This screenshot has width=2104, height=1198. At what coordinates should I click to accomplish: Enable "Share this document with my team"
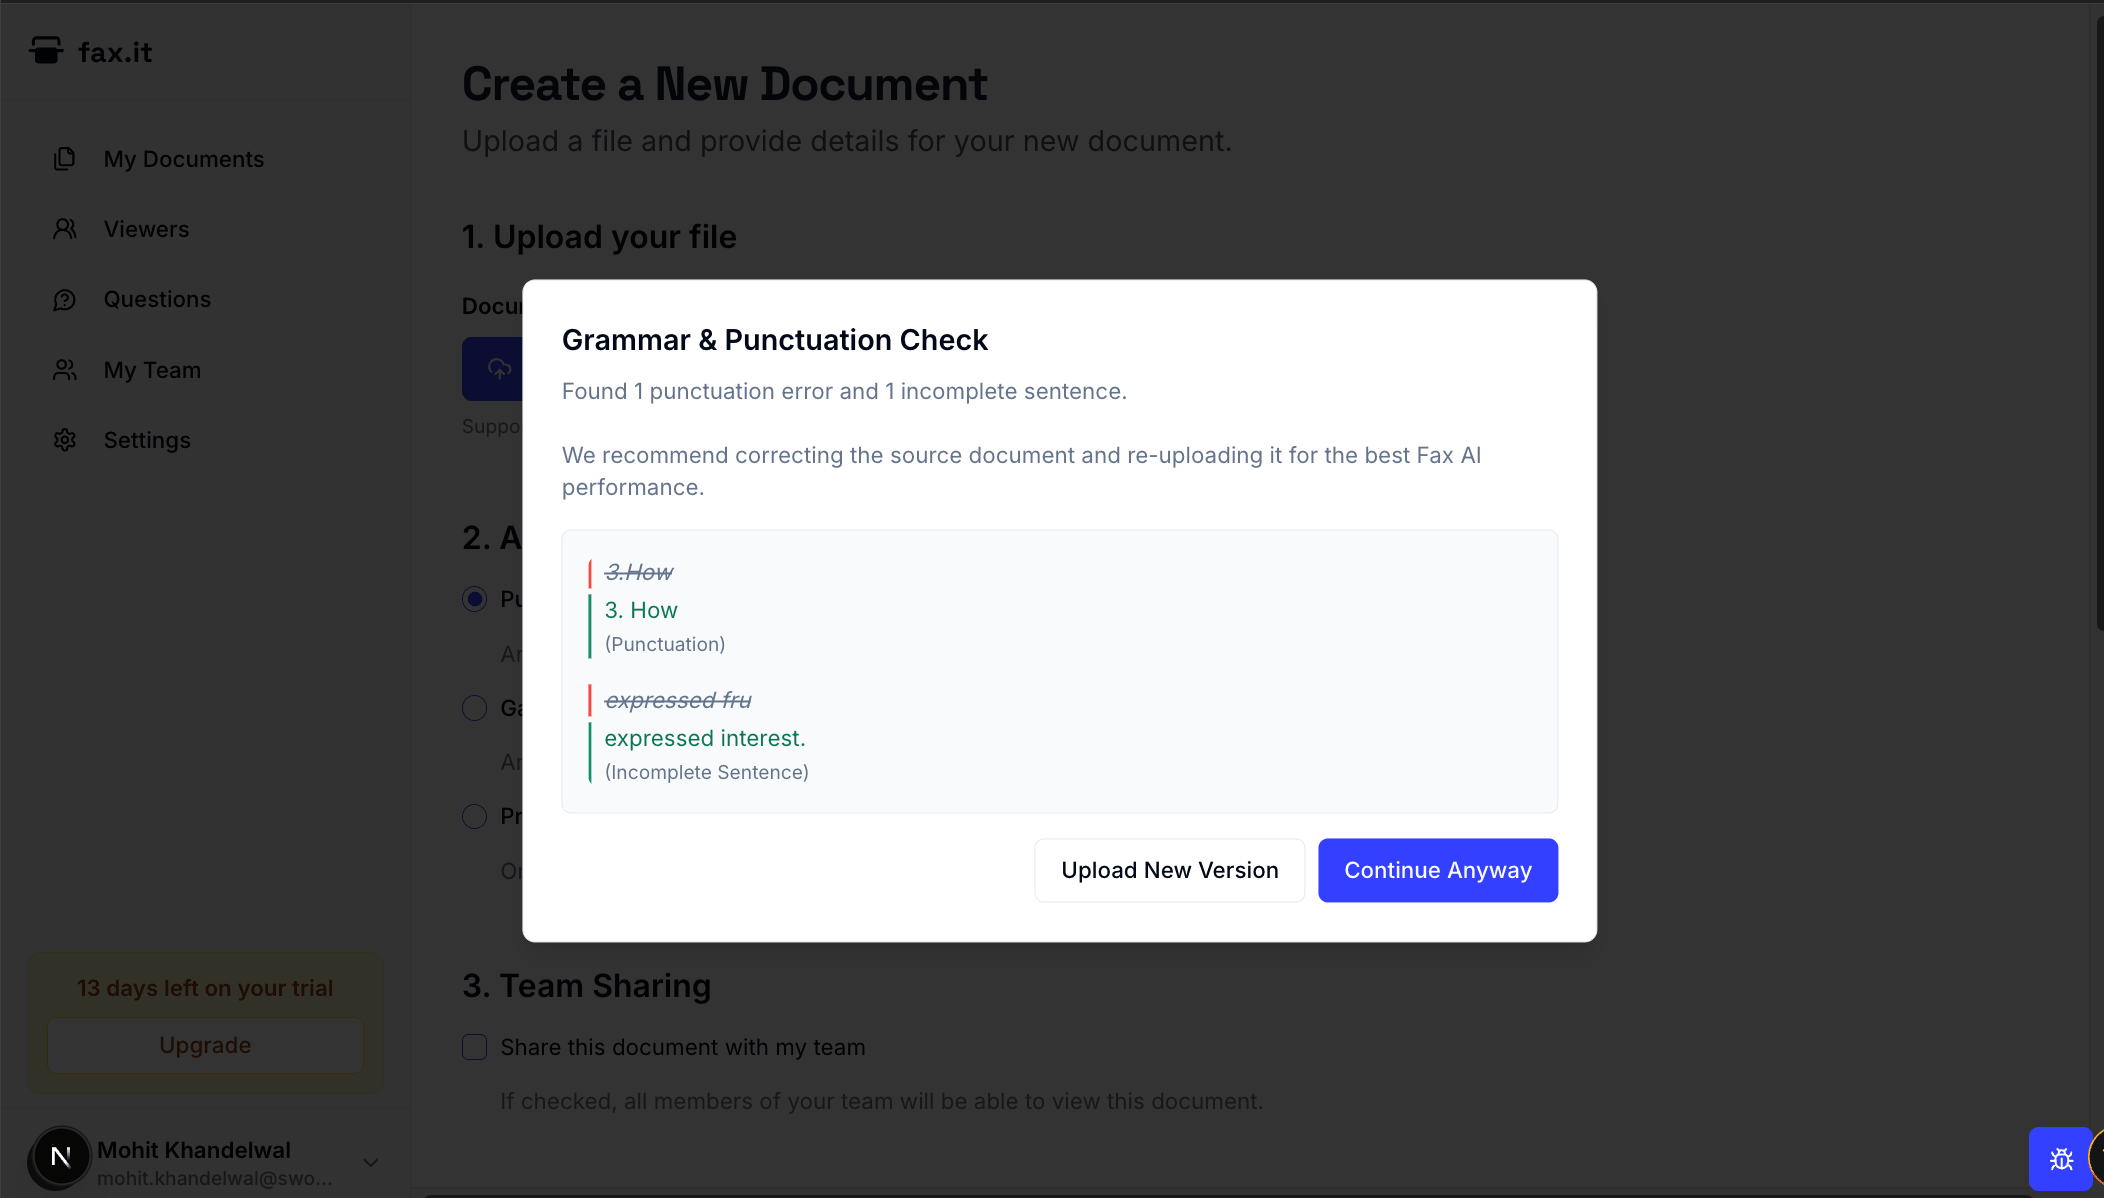pos(474,1047)
